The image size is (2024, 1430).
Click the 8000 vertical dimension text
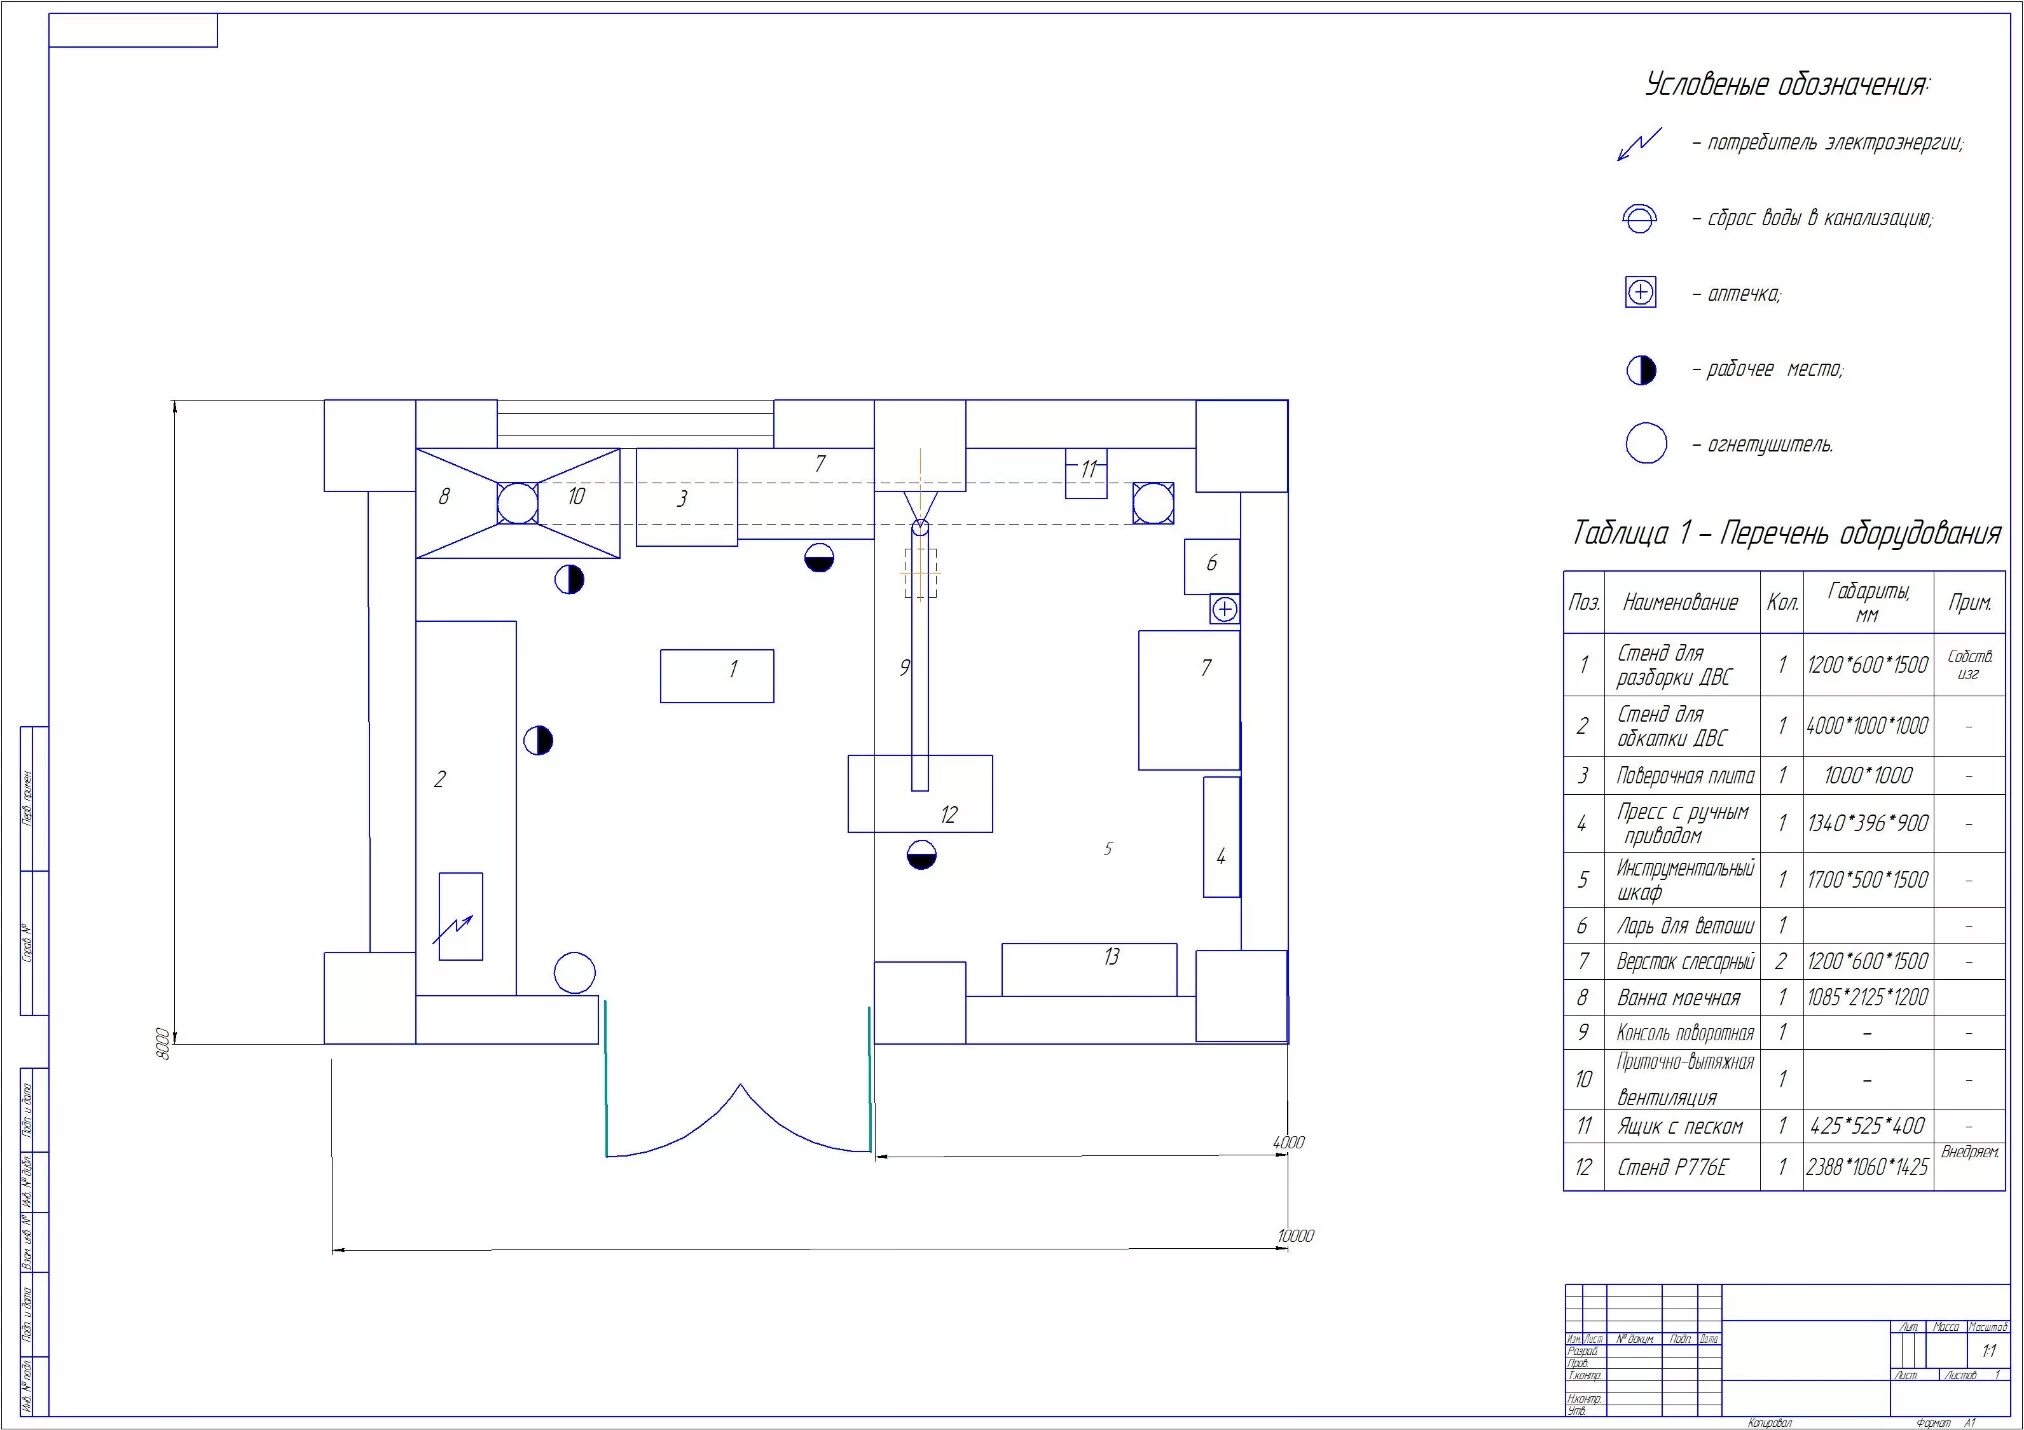[x=164, y=1044]
